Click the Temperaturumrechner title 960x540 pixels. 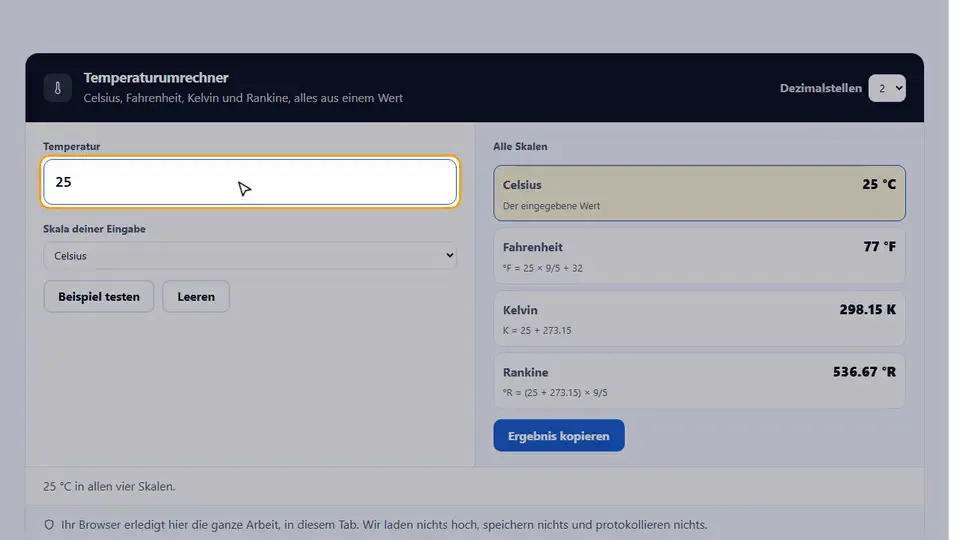[x=156, y=78]
